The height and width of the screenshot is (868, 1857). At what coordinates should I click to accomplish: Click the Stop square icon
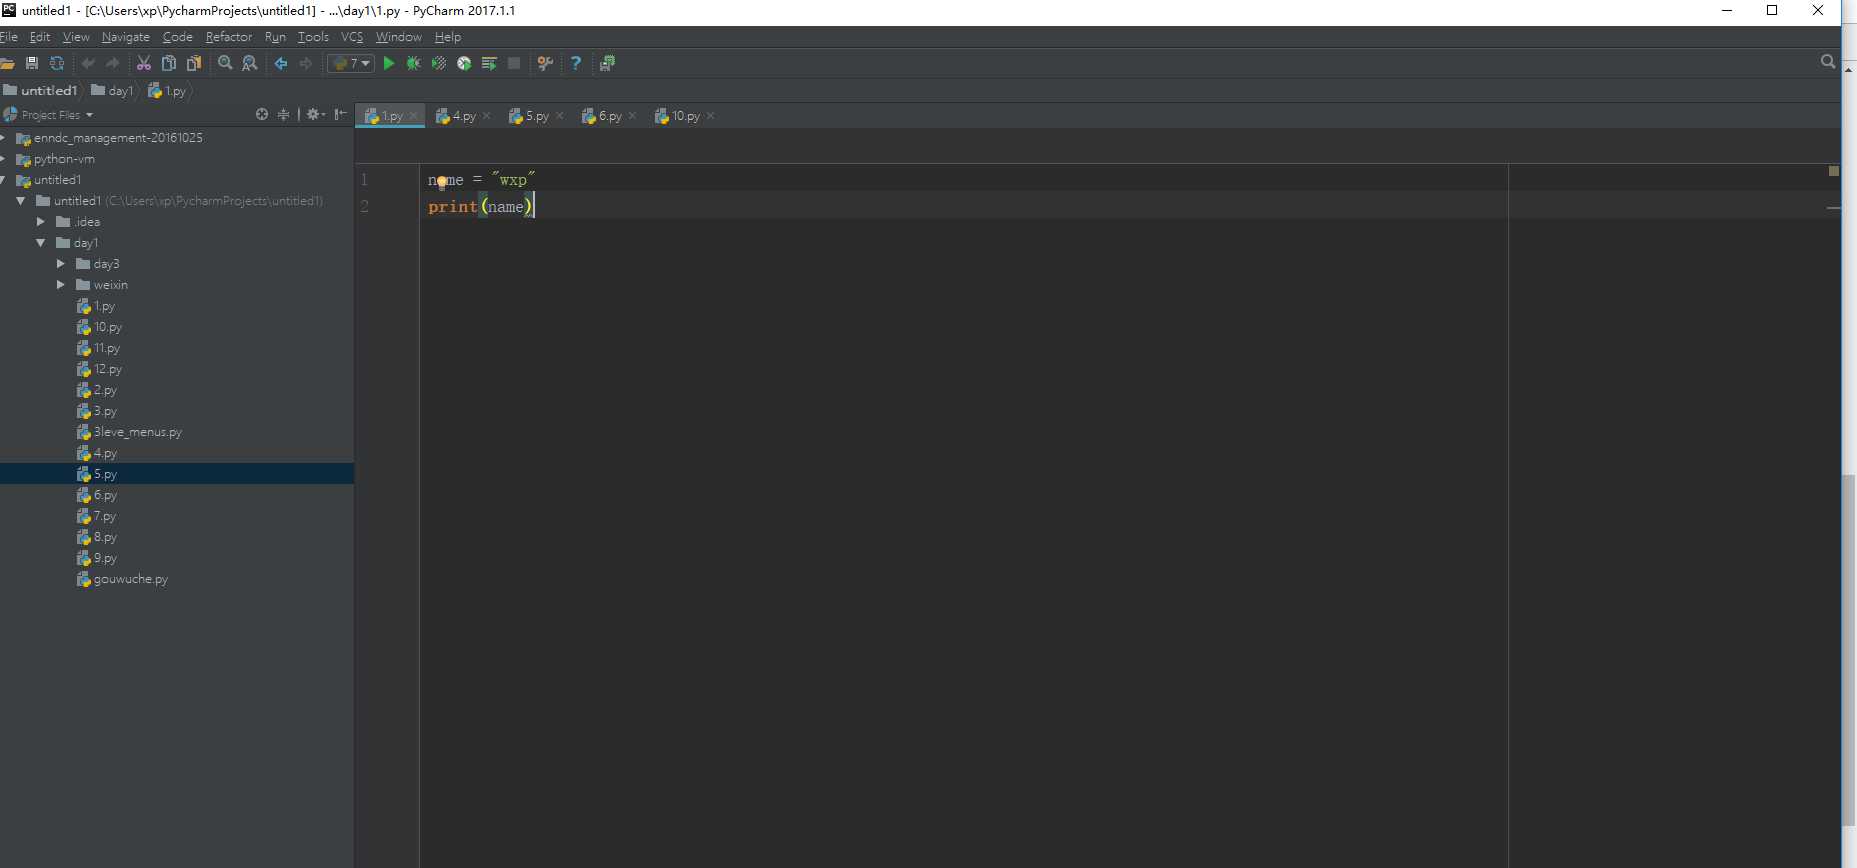[514, 63]
